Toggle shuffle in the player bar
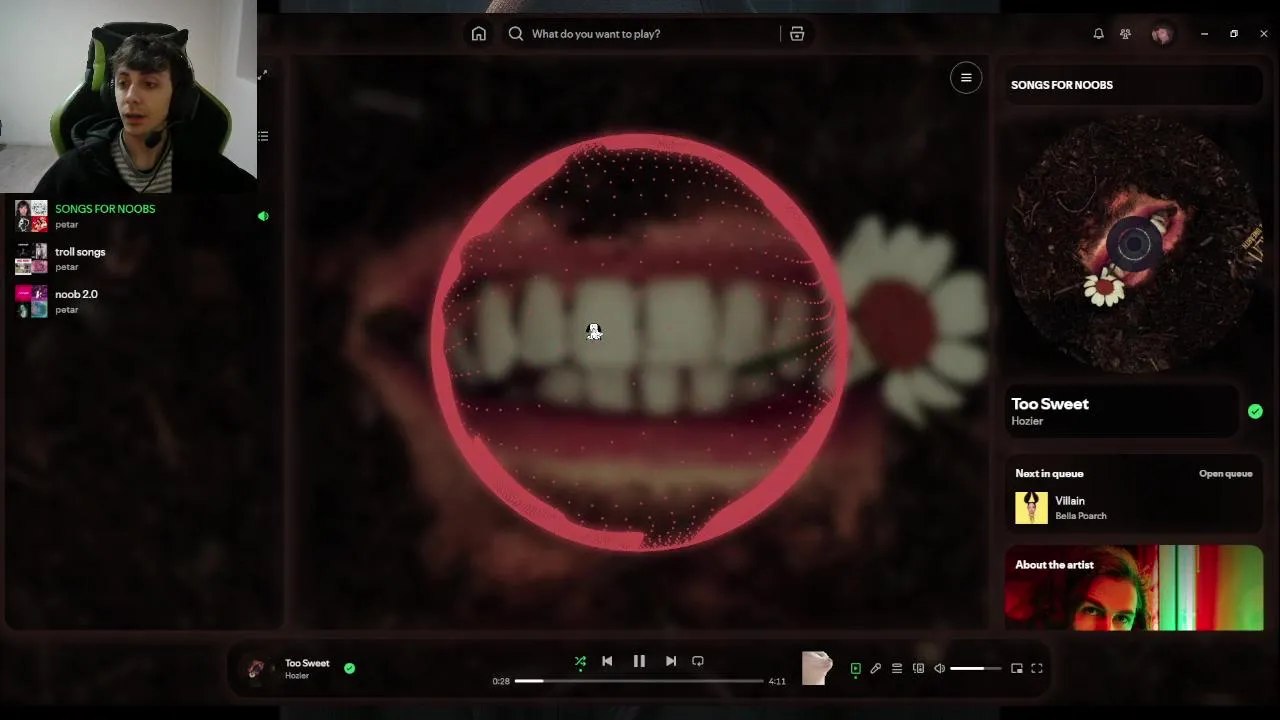This screenshot has width=1280, height=720. click(x=580, y=661)
